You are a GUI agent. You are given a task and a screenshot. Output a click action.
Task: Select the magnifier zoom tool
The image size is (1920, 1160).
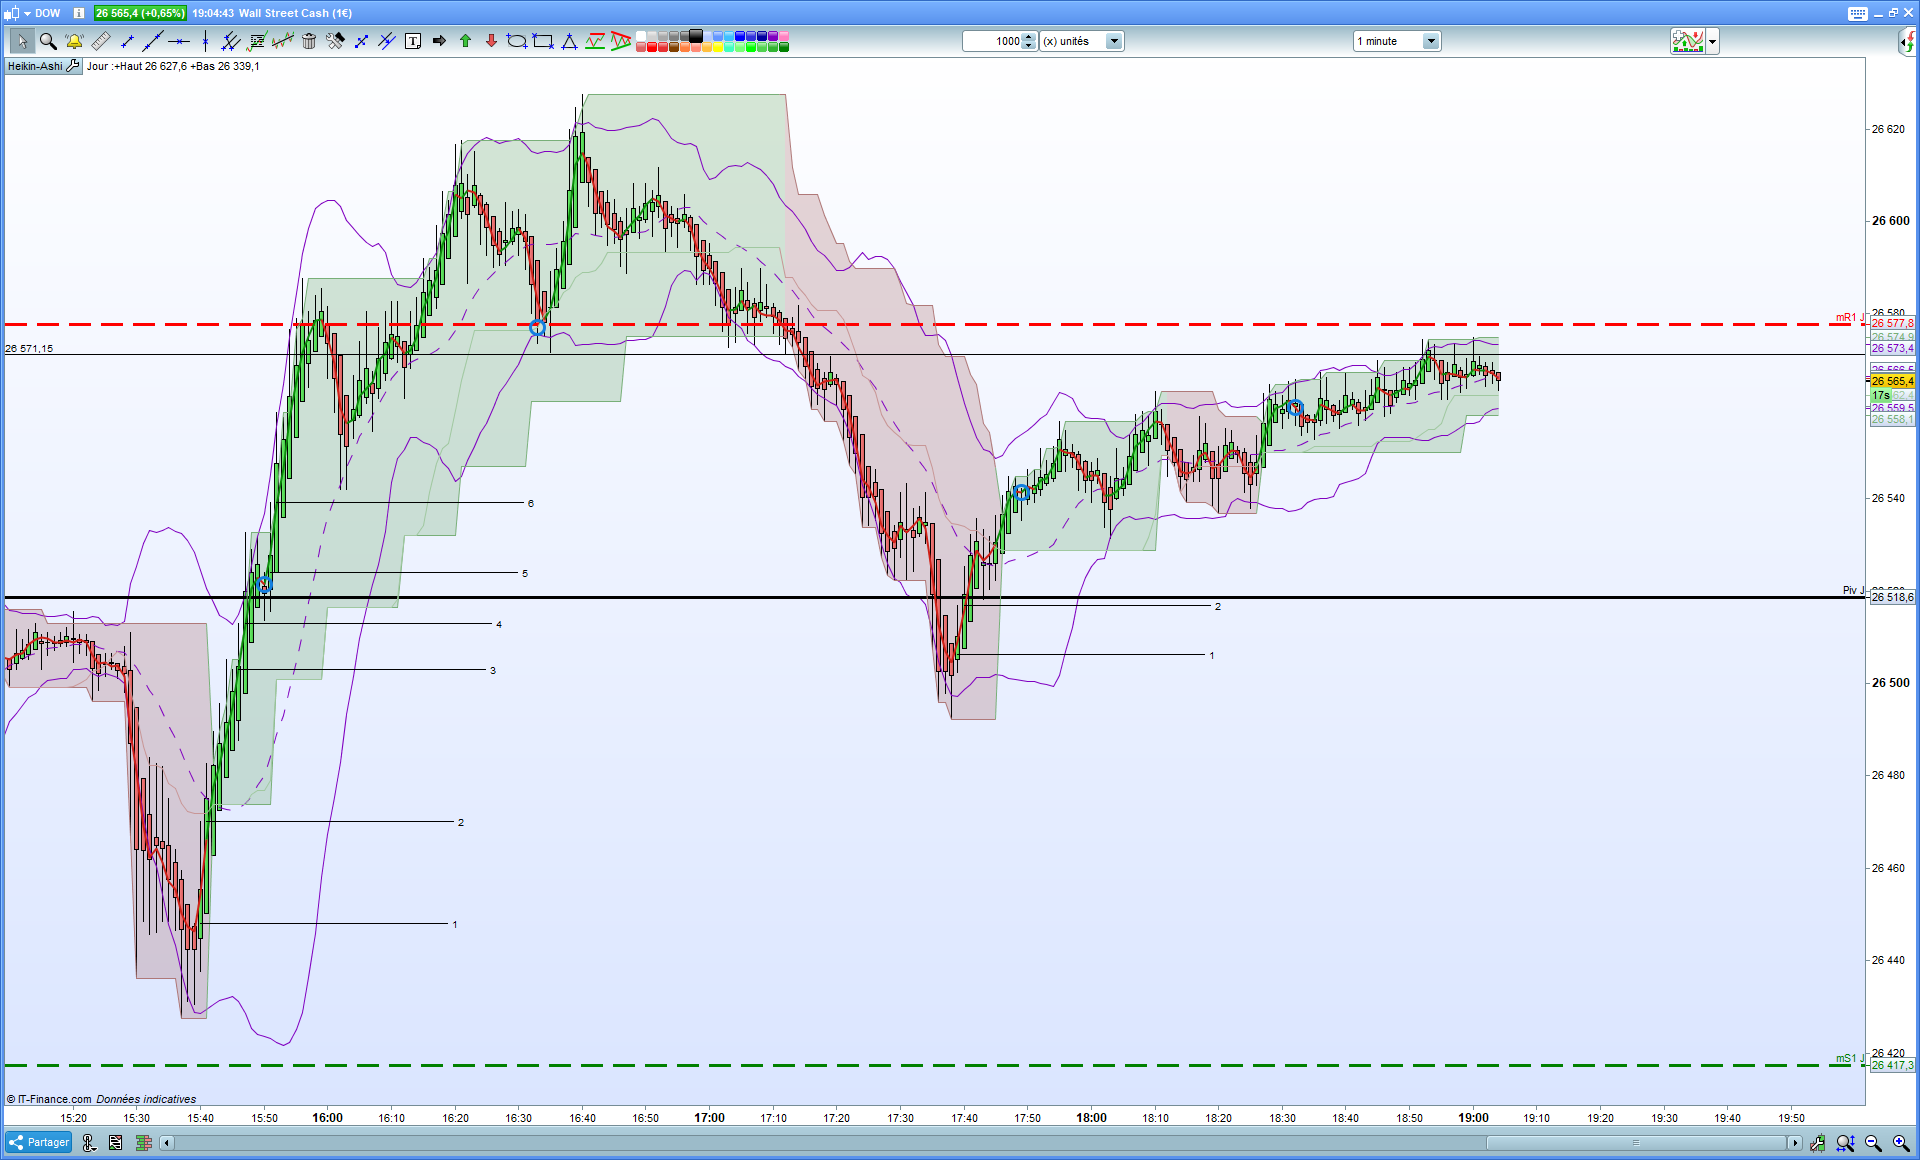pos(47,41)
